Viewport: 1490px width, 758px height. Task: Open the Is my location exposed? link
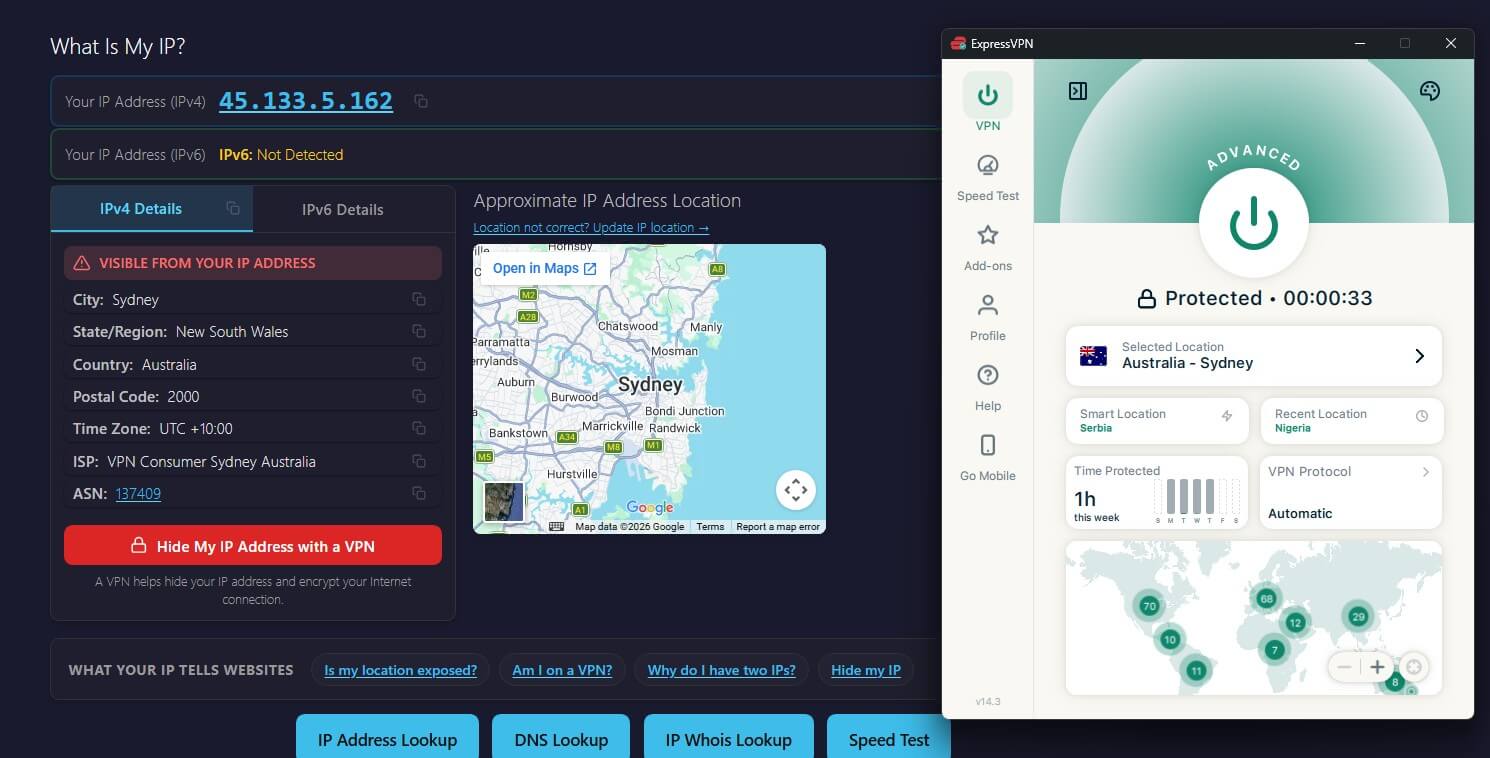pyautogui.click(x=400, y=670)
